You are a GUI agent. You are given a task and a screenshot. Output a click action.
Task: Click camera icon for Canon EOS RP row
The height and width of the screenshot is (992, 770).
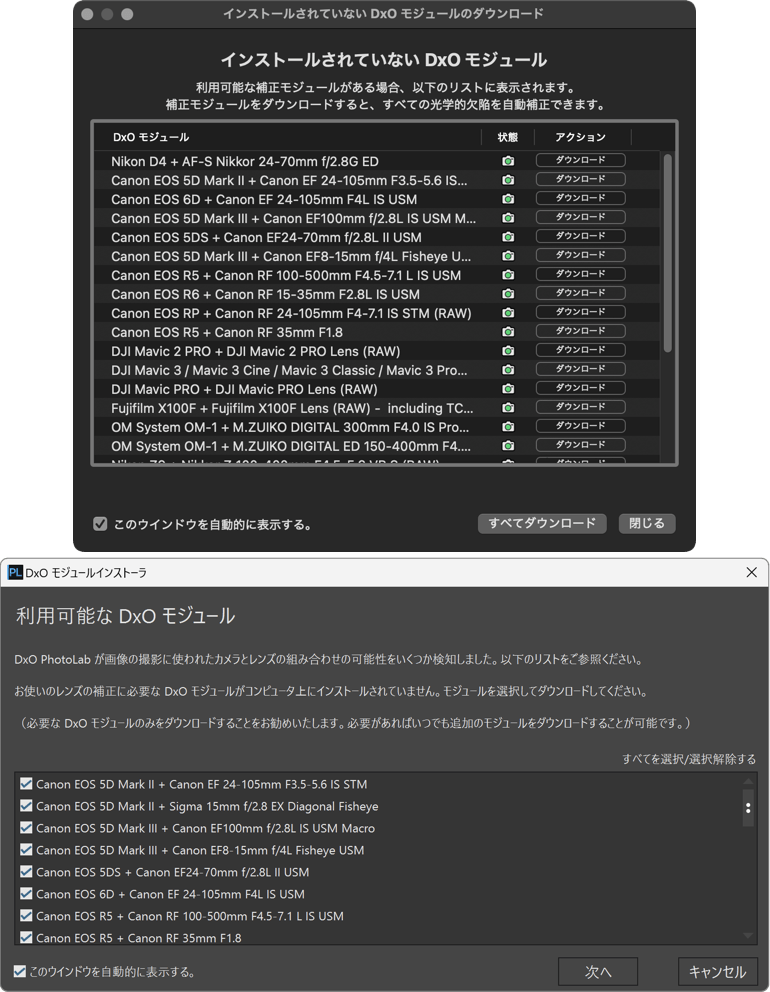pyautogui.click(x=507, y=313)
